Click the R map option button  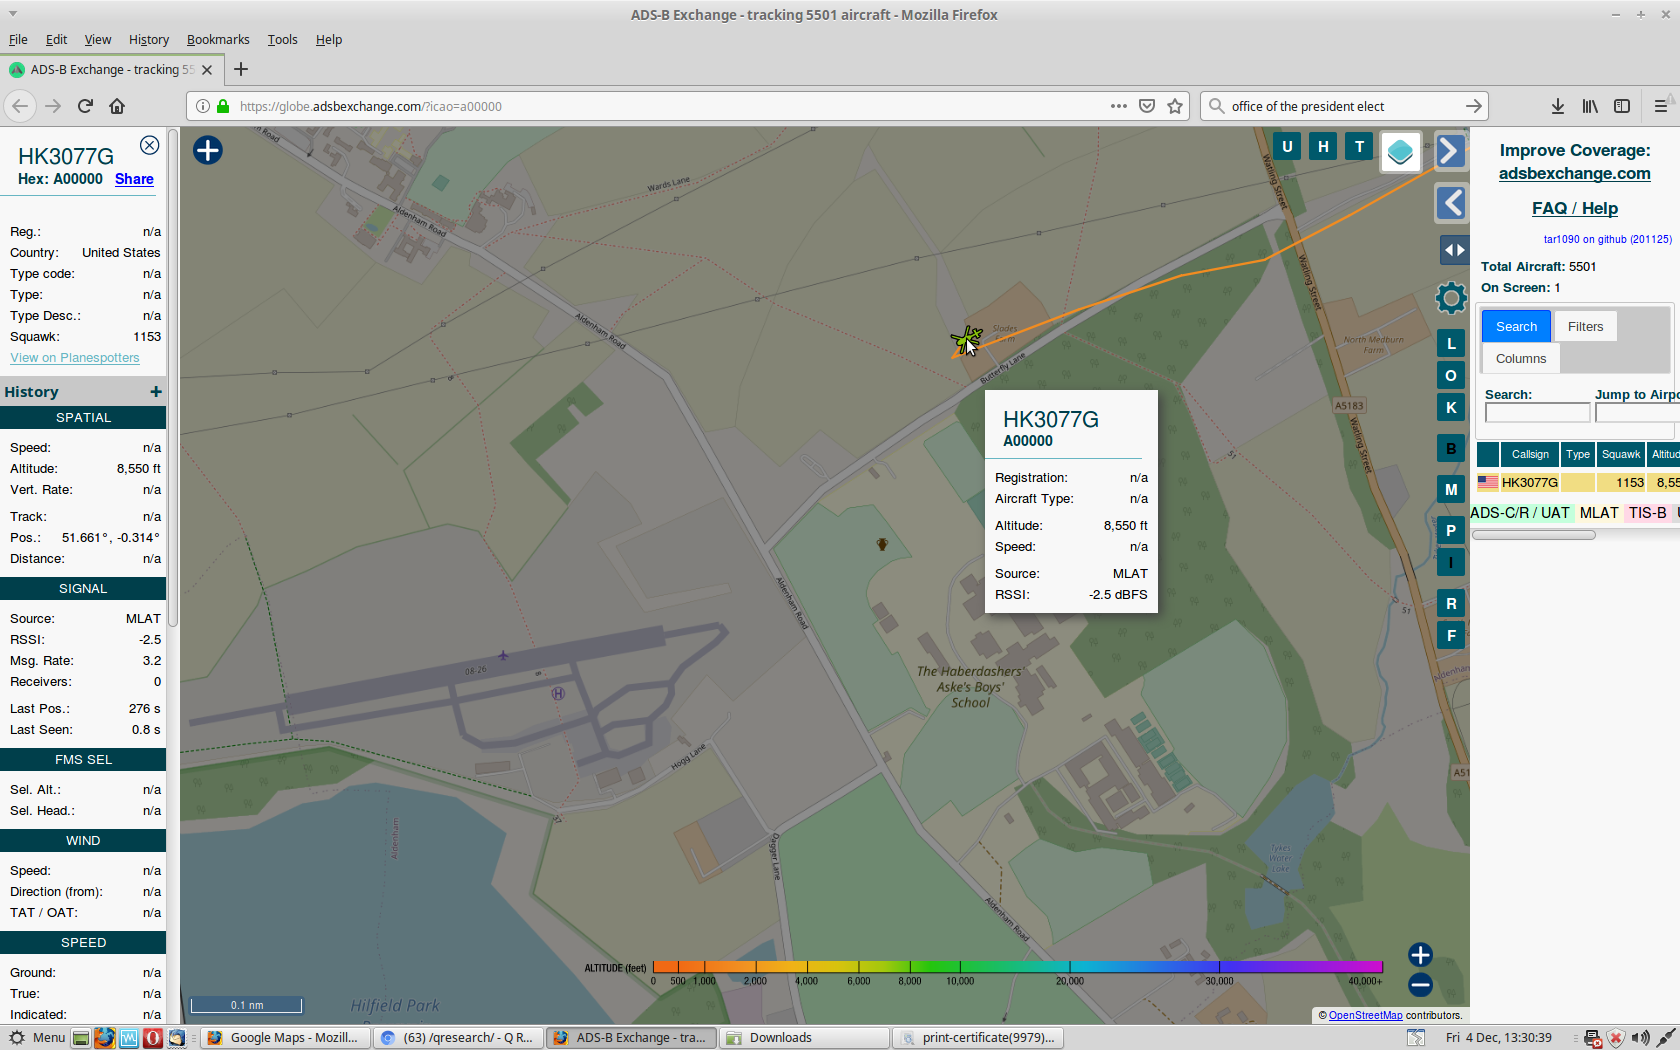pos(1451,604)
